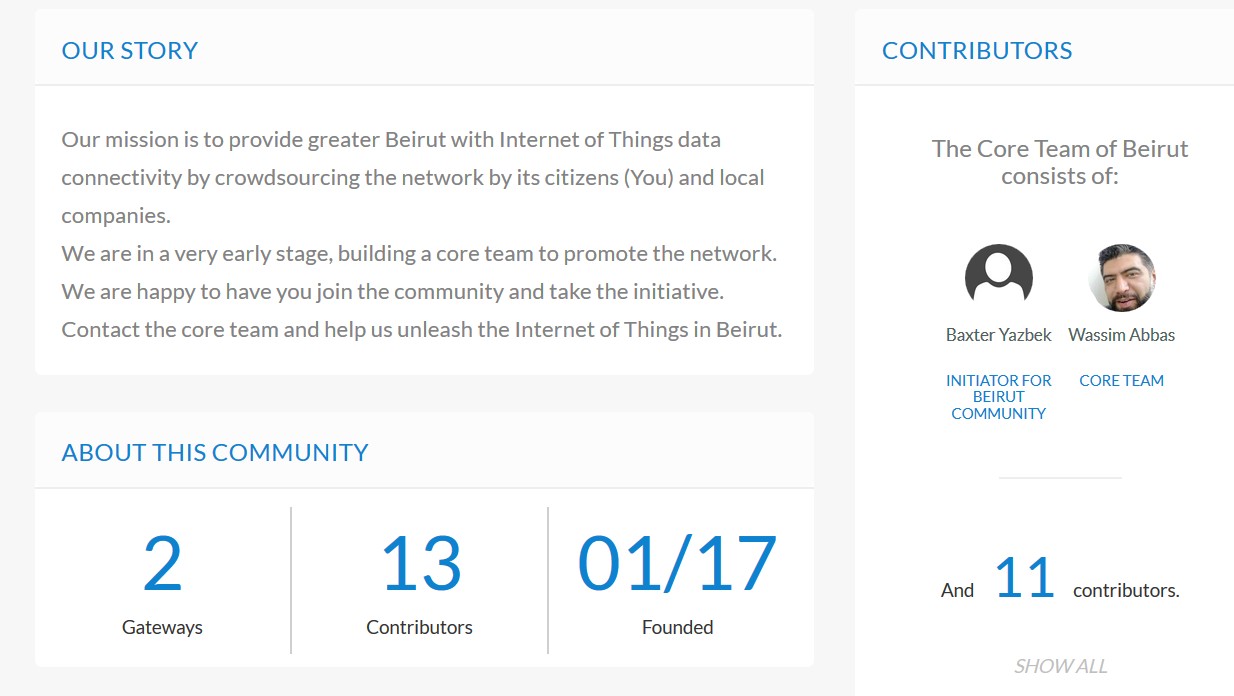Click the Founded label text

[677, 628]
